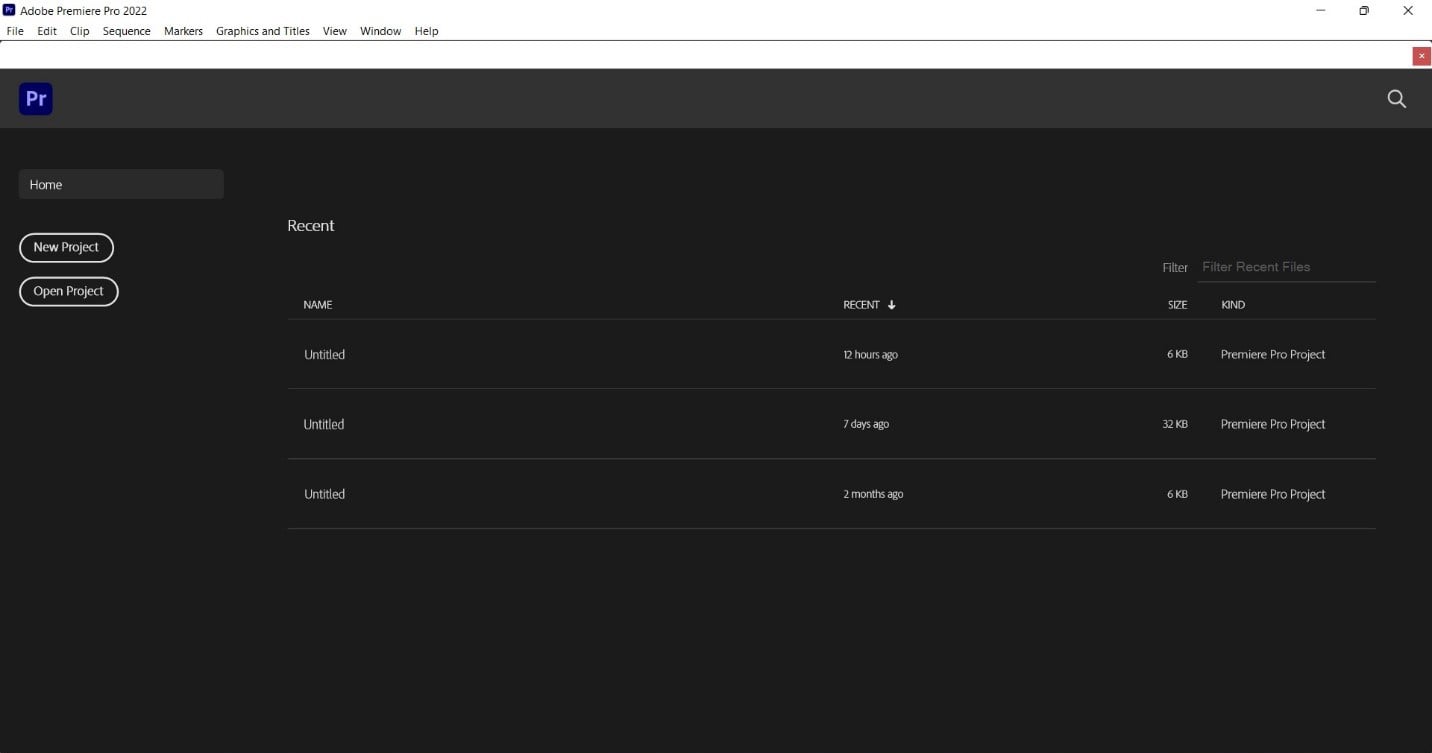Sort by the KIND column header
The height and width of the screenshot is (753, 1432).
(x=1233, y=305)
